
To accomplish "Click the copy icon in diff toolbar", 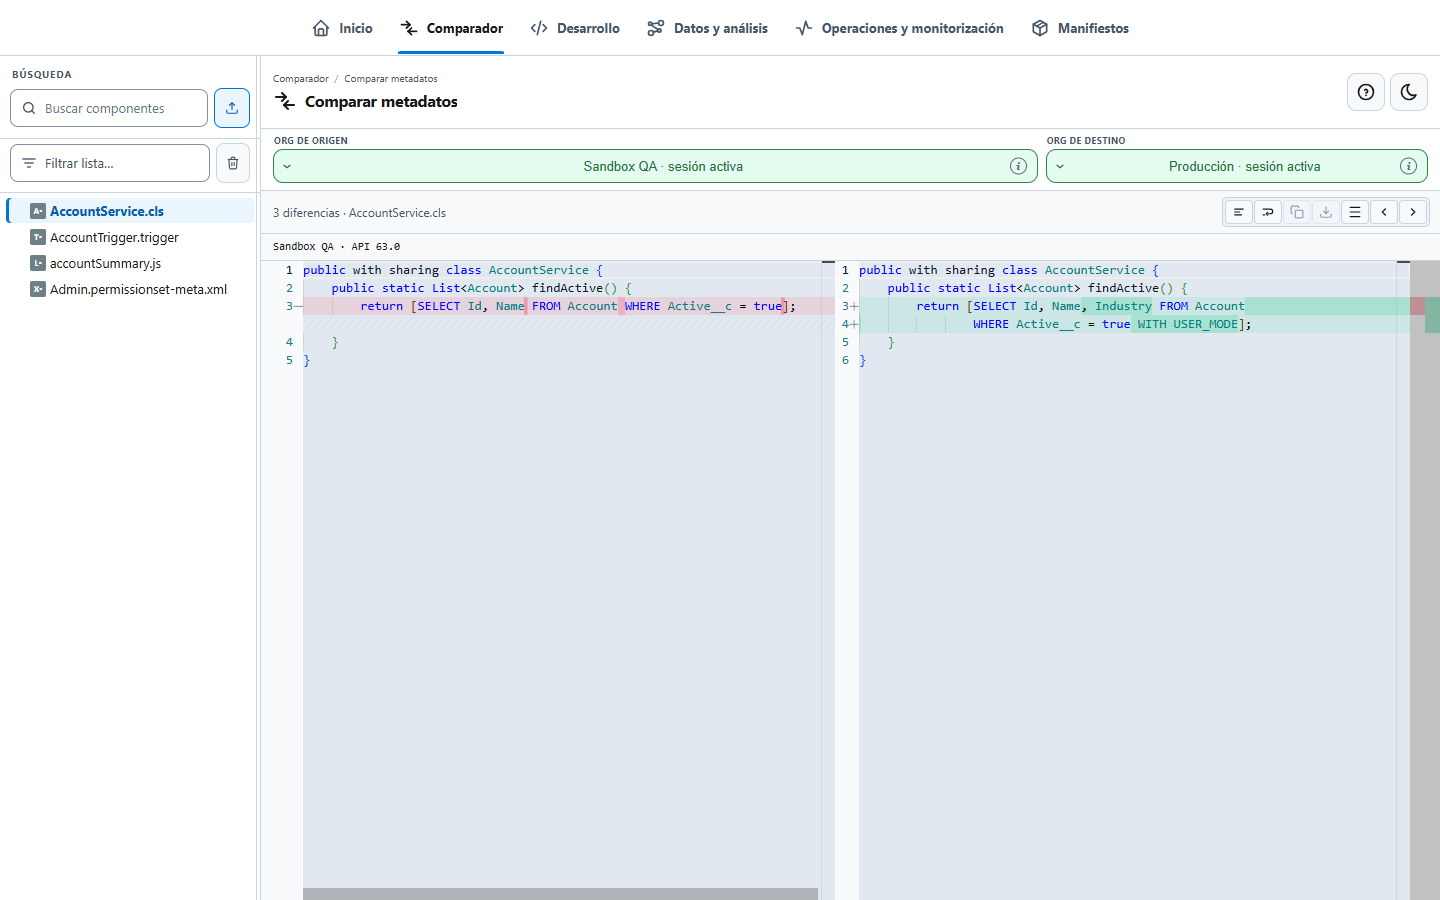I will pyautogui.click(x=1297, y=212).
